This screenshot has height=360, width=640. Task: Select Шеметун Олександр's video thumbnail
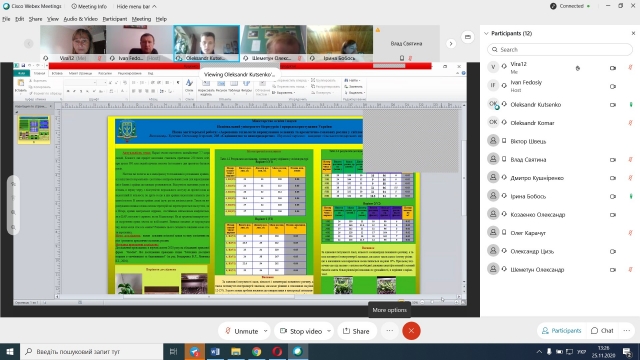273,43
